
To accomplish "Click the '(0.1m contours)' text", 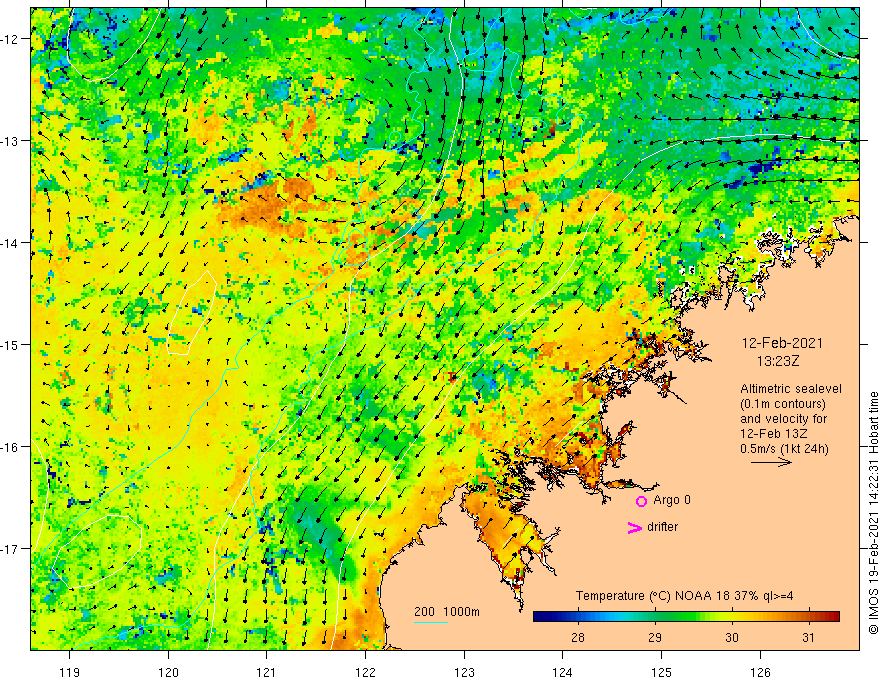I will (x=783, y=404).
